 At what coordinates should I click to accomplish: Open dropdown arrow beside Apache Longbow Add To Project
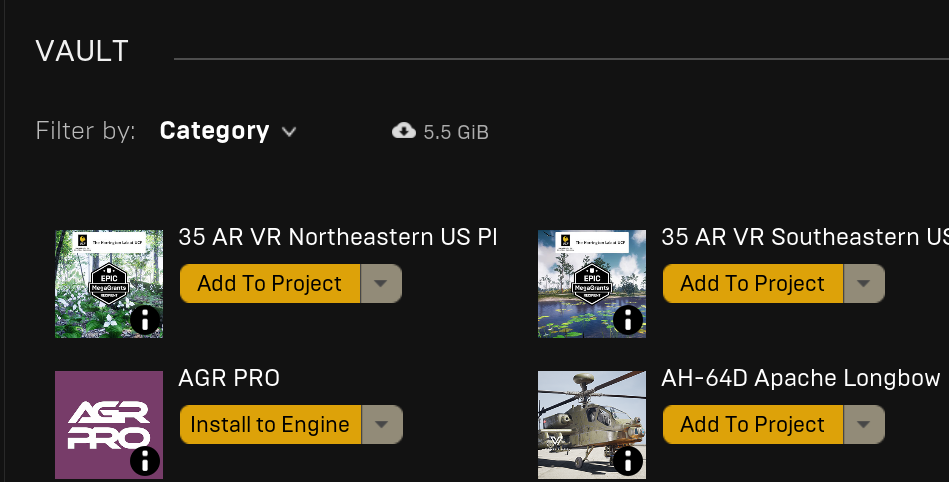tap(864, 424)
